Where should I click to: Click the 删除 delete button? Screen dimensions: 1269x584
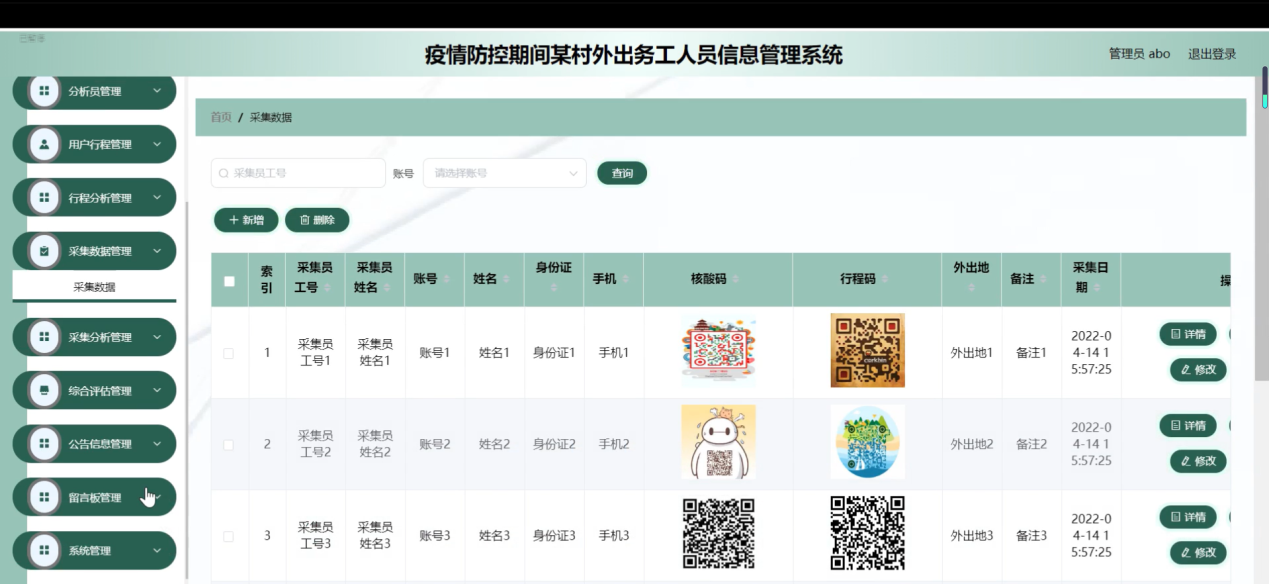coord(317,220)
